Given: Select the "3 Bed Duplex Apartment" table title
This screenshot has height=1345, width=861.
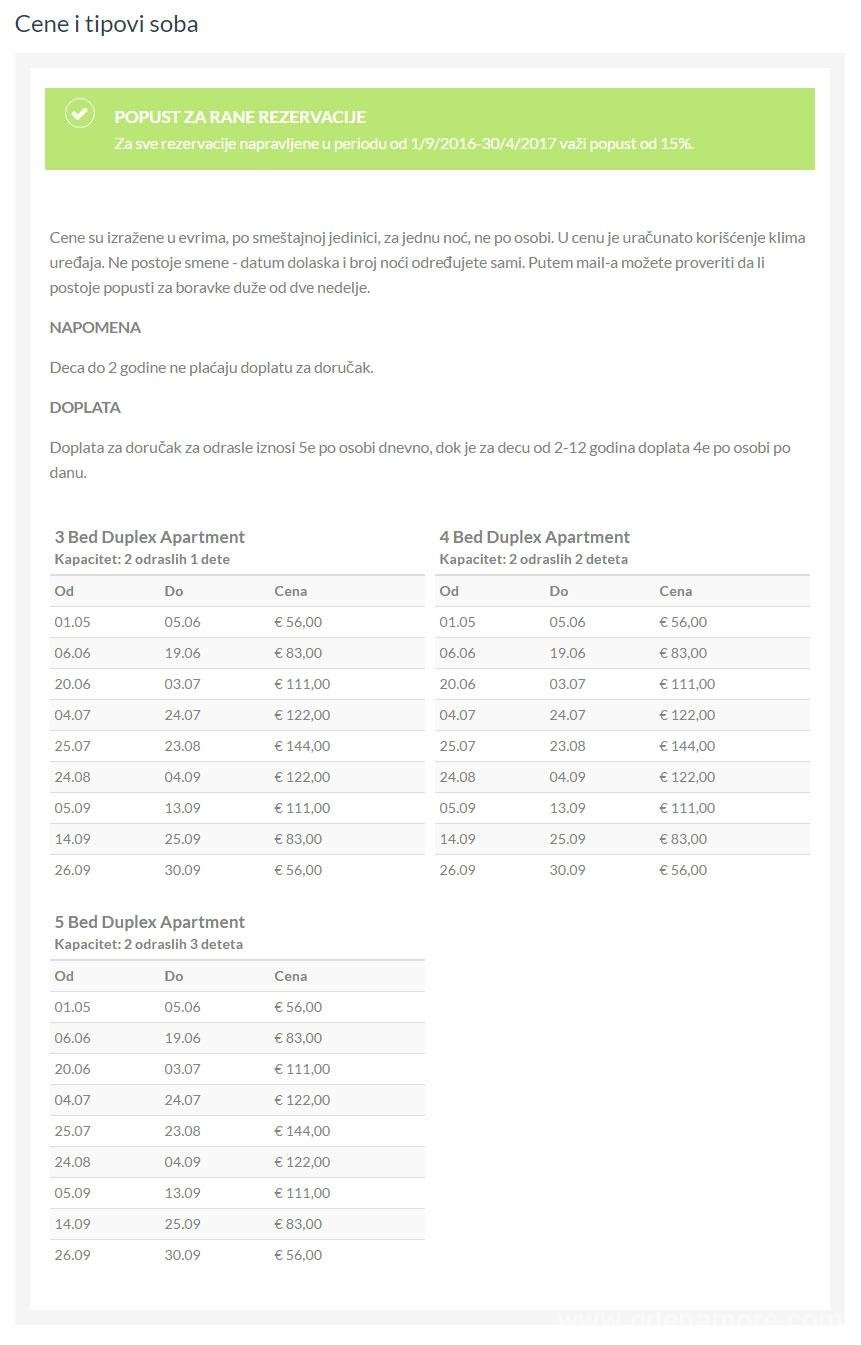Looking at the screenshot, I should point(150,537).
